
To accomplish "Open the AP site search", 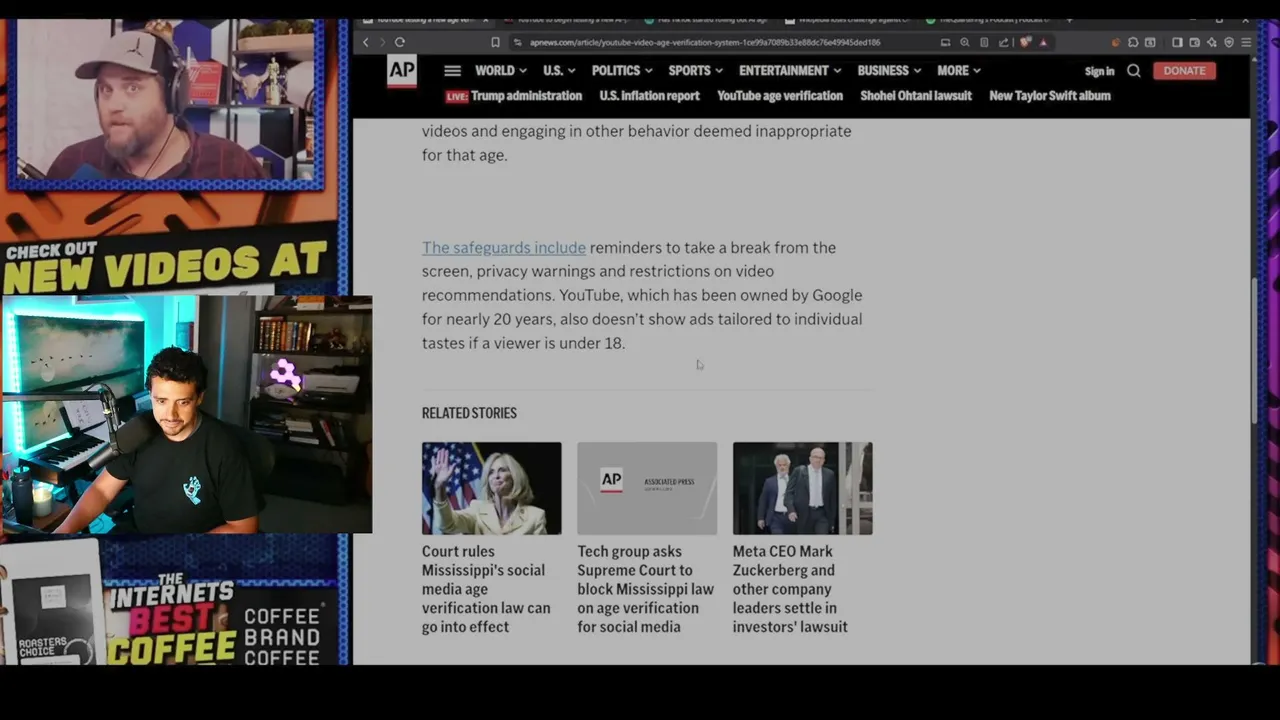I will tap(1134, 71).
